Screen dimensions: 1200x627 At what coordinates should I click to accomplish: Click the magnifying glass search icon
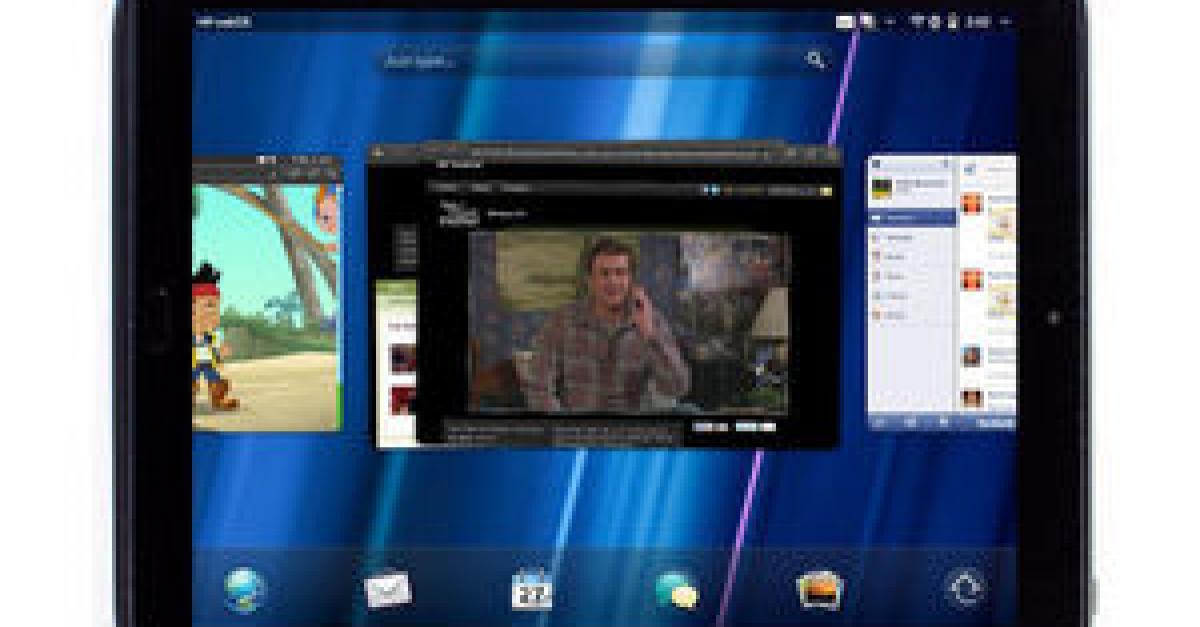point(815,60)
